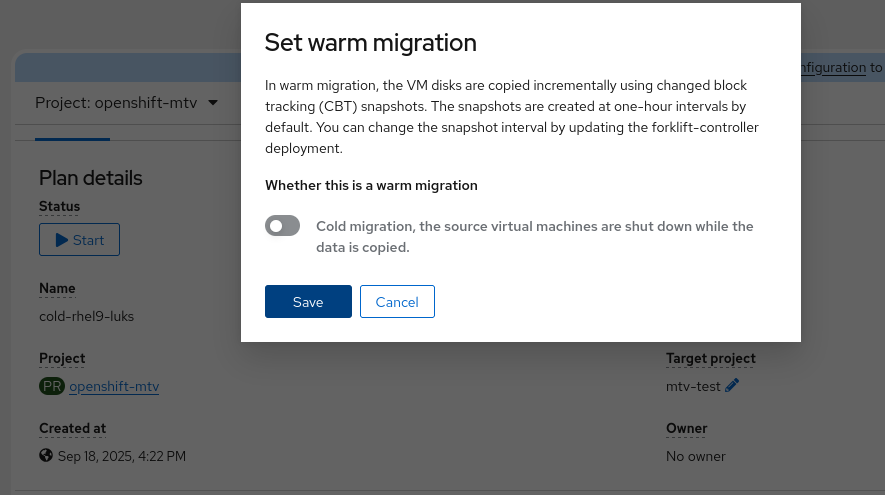The width and height of the screenshot is (885, 495).
Task: Click the green PR project badge
Action: 52,386
